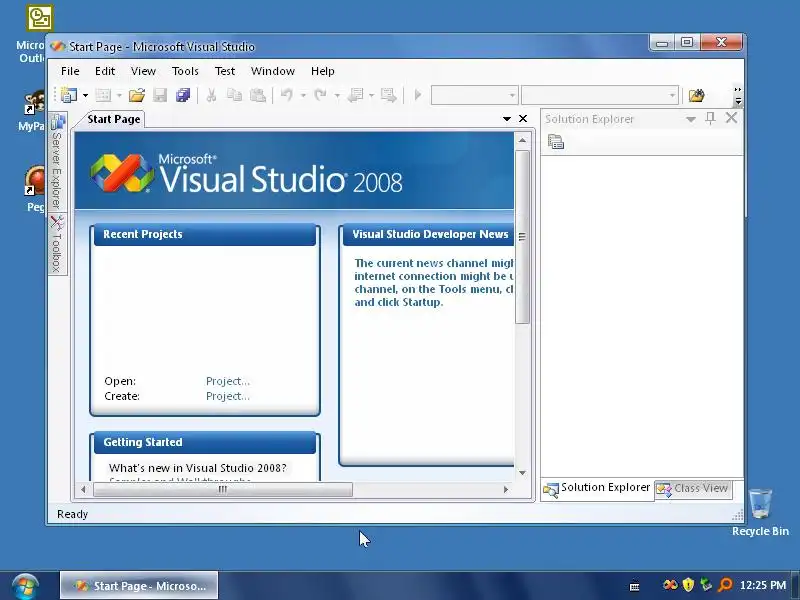Open the Windows Start button
Image resolution: width=800 pixels, height=600 pixels.
pyautogui.click(x=25, y=586)
